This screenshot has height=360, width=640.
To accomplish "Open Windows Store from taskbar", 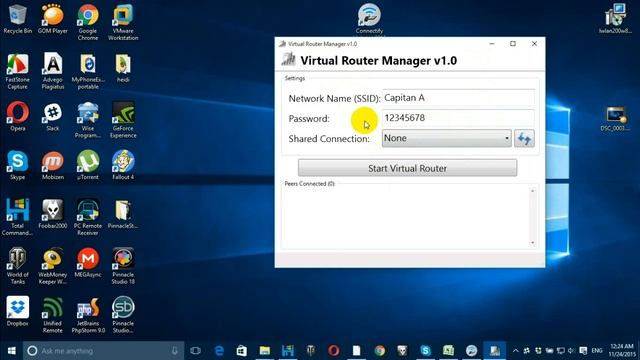I will [x=242, y=351].
